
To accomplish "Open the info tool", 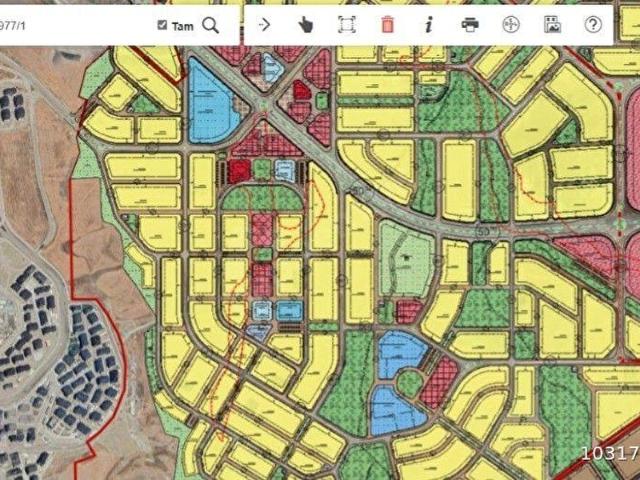I will [428, 25].
